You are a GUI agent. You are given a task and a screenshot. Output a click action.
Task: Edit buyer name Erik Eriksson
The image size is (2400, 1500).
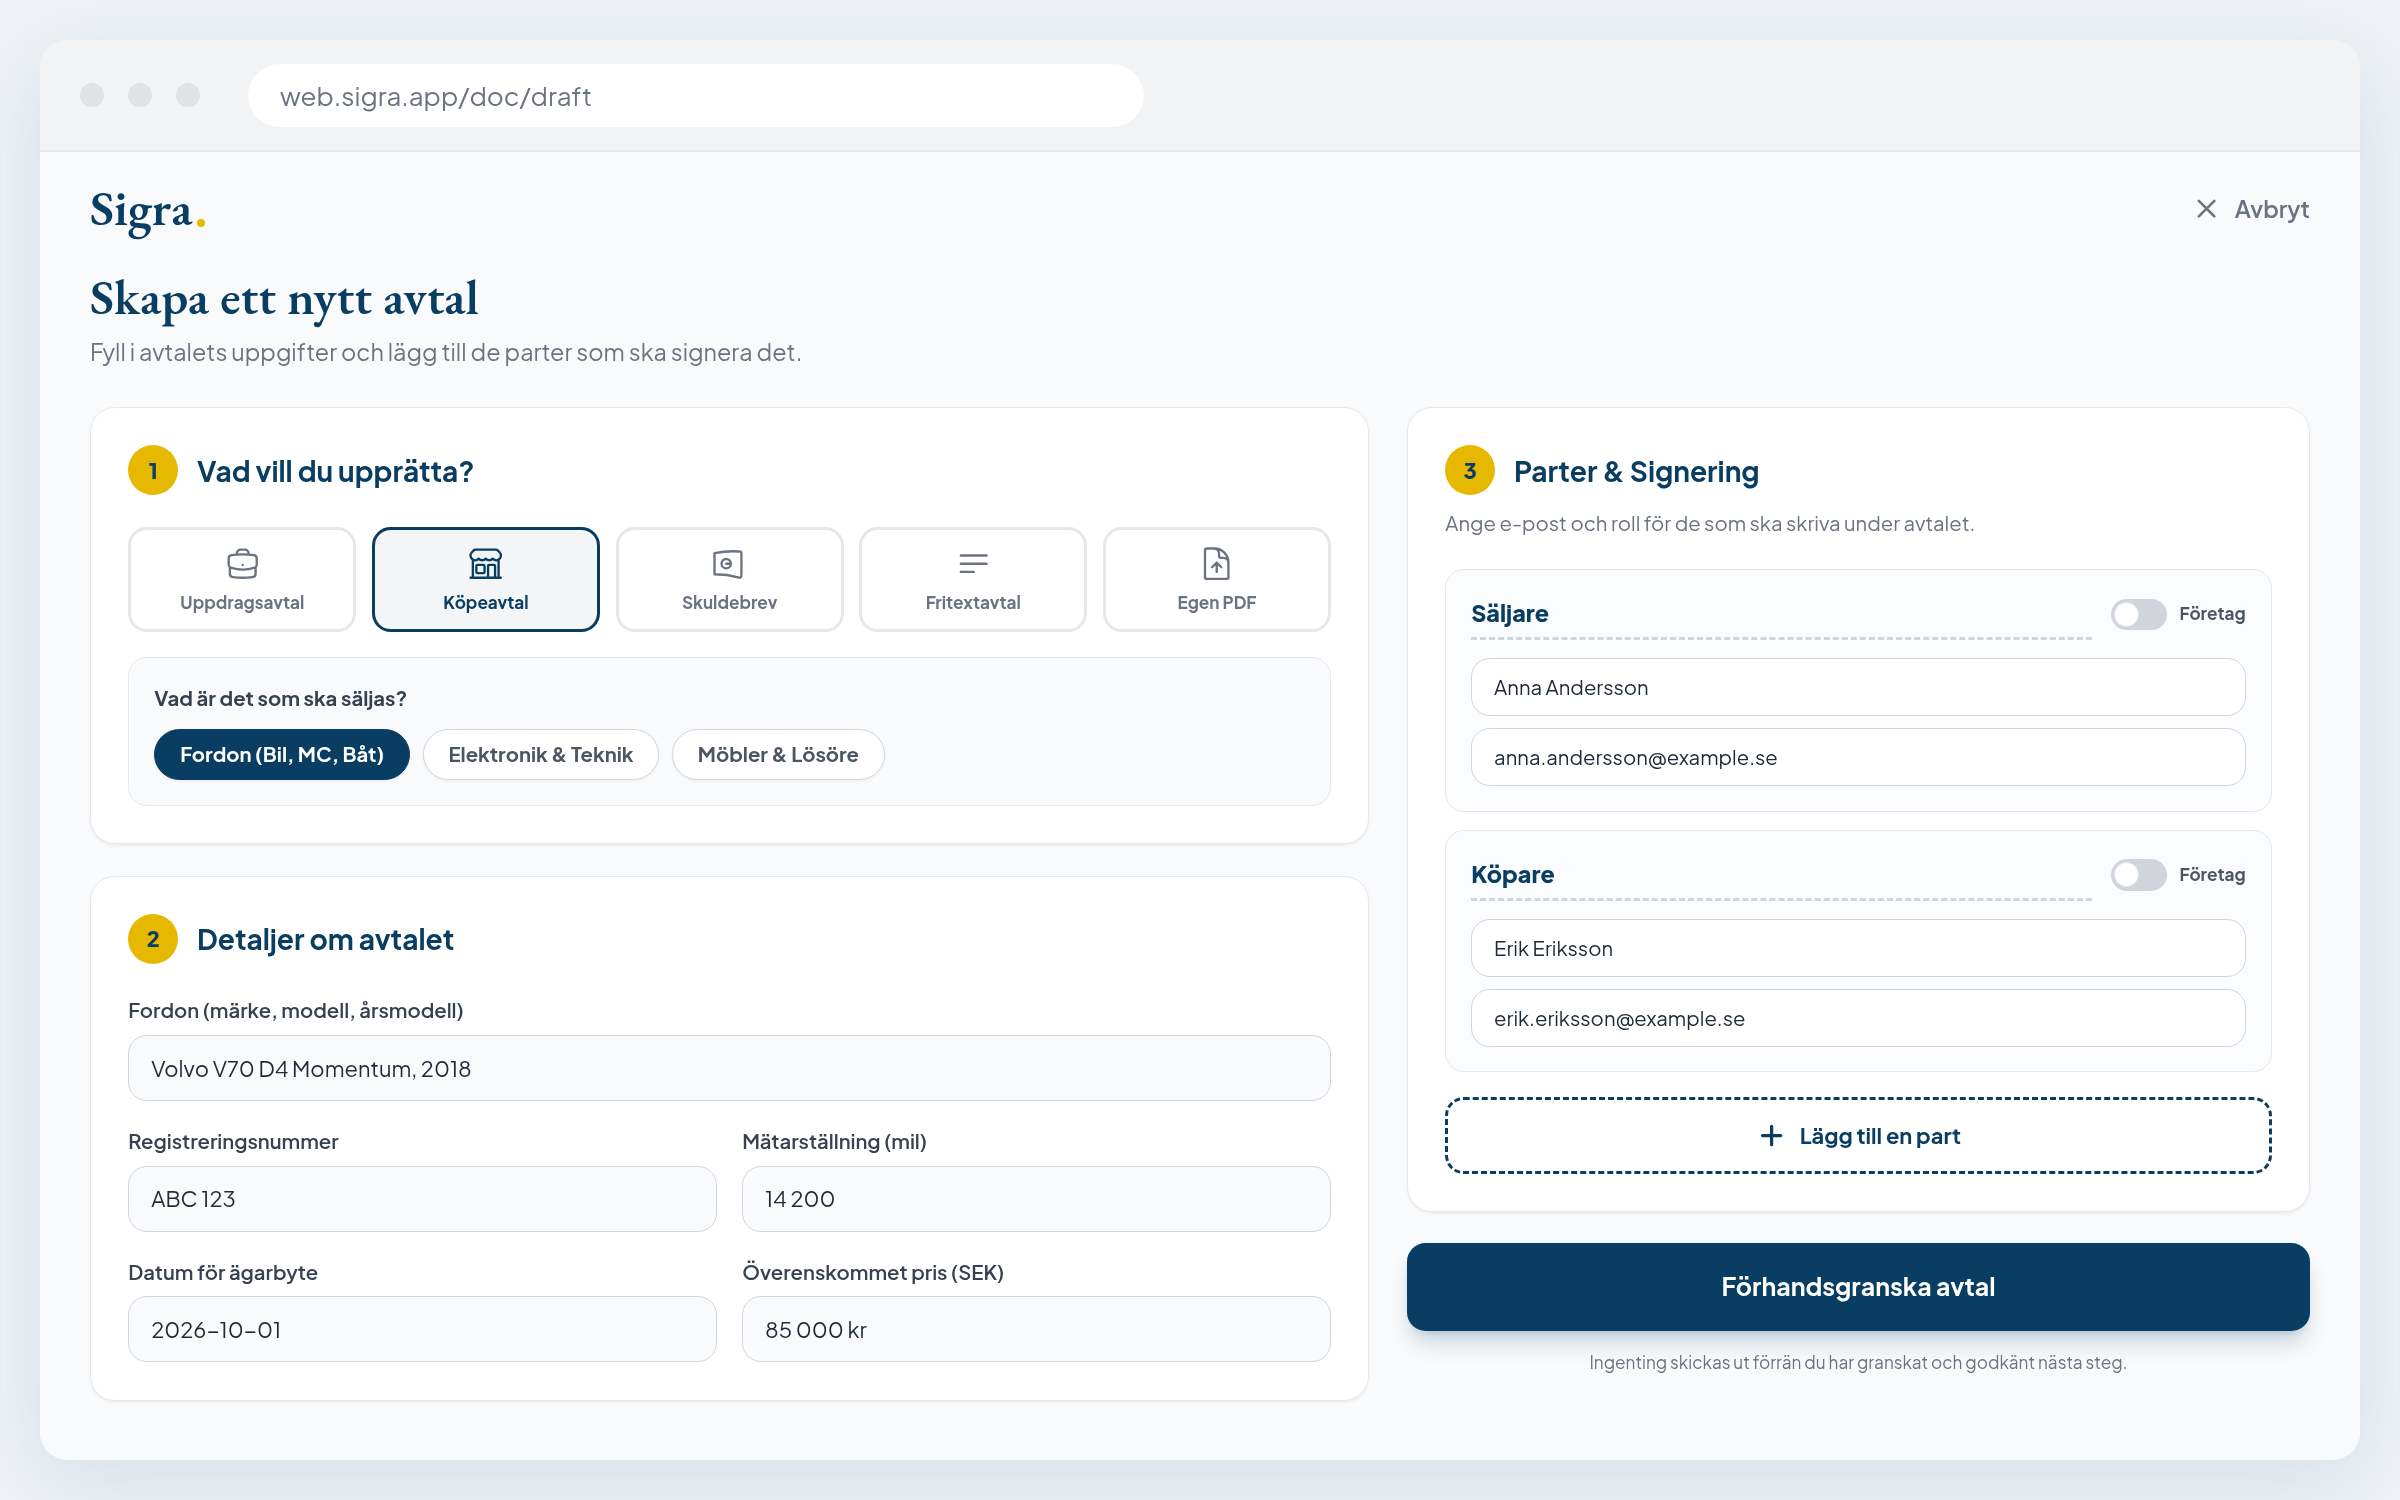point(1858,948)
